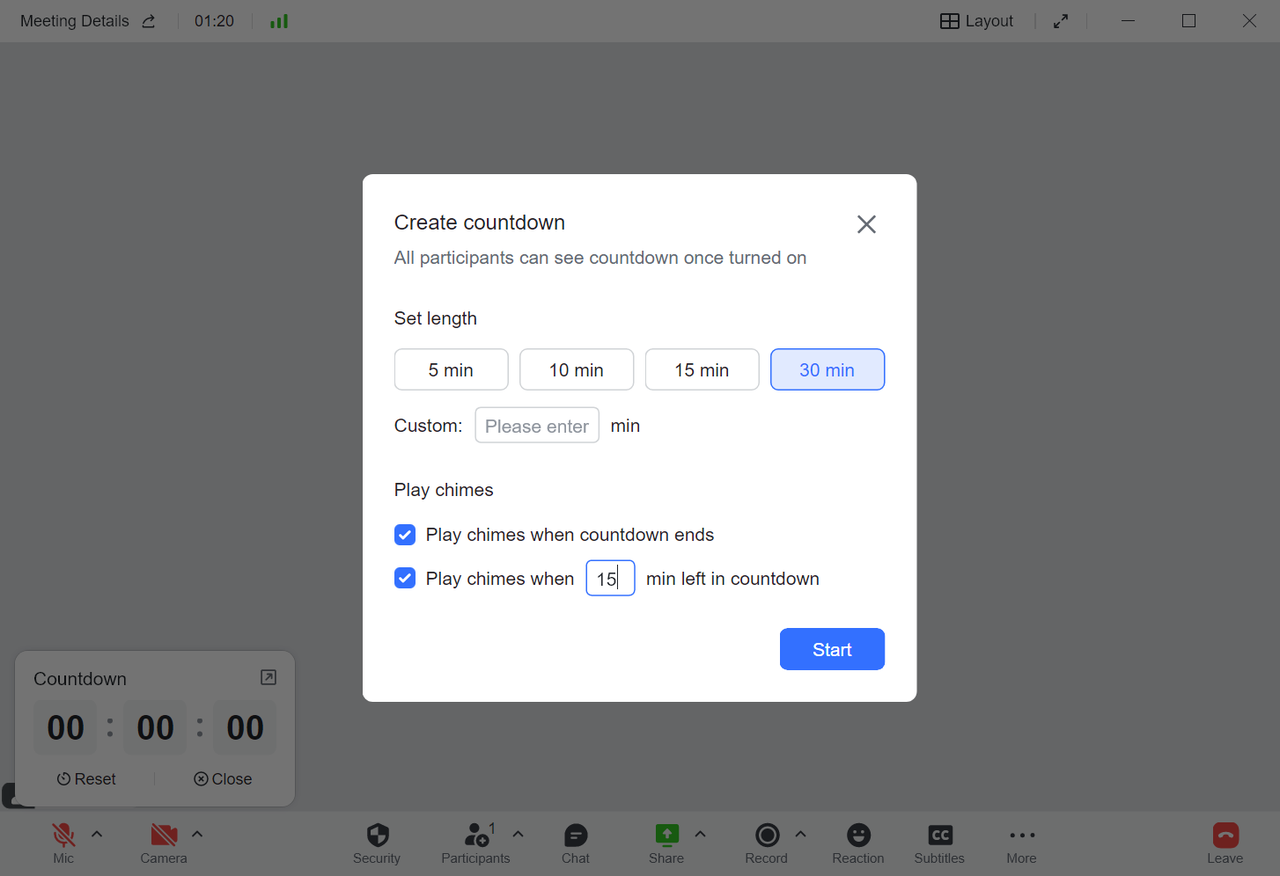Uncheck Play chimes when countdown ends

click(405, 535)
